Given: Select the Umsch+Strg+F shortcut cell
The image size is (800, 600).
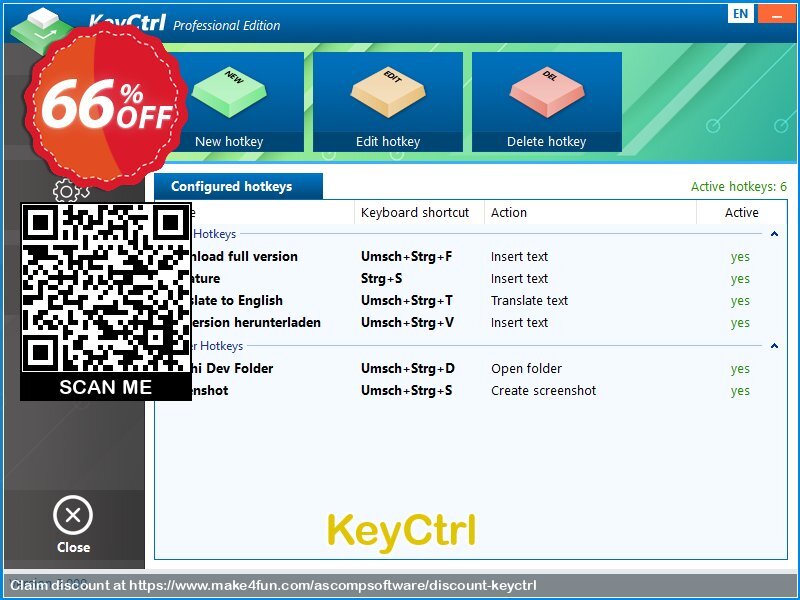Looking at the screenshot, I should (x=406, y=257).
